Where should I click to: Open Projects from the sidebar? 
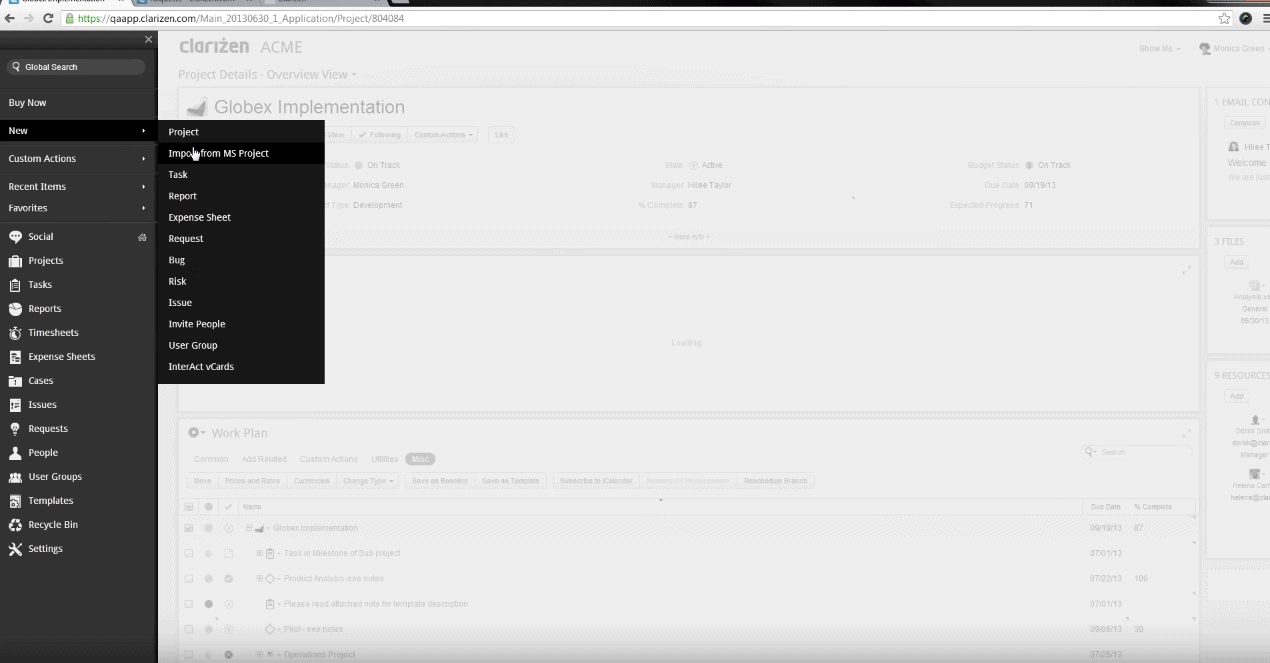pyautogui.click(x=45, y=261)
